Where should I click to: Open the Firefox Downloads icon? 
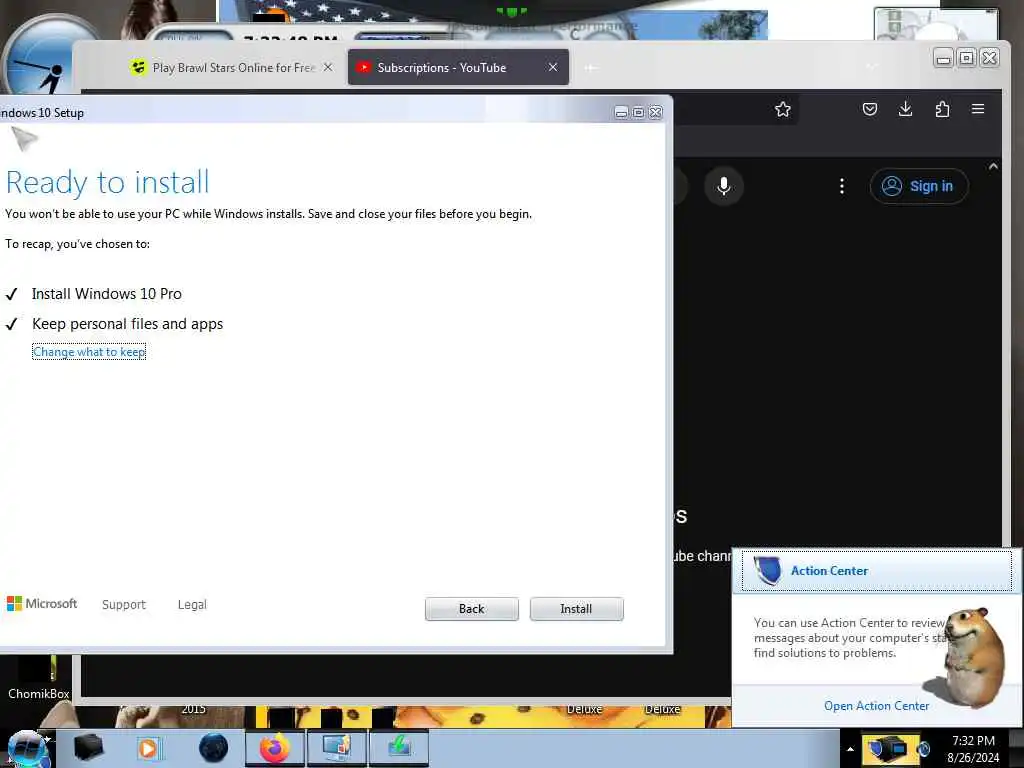pos(905,109)
